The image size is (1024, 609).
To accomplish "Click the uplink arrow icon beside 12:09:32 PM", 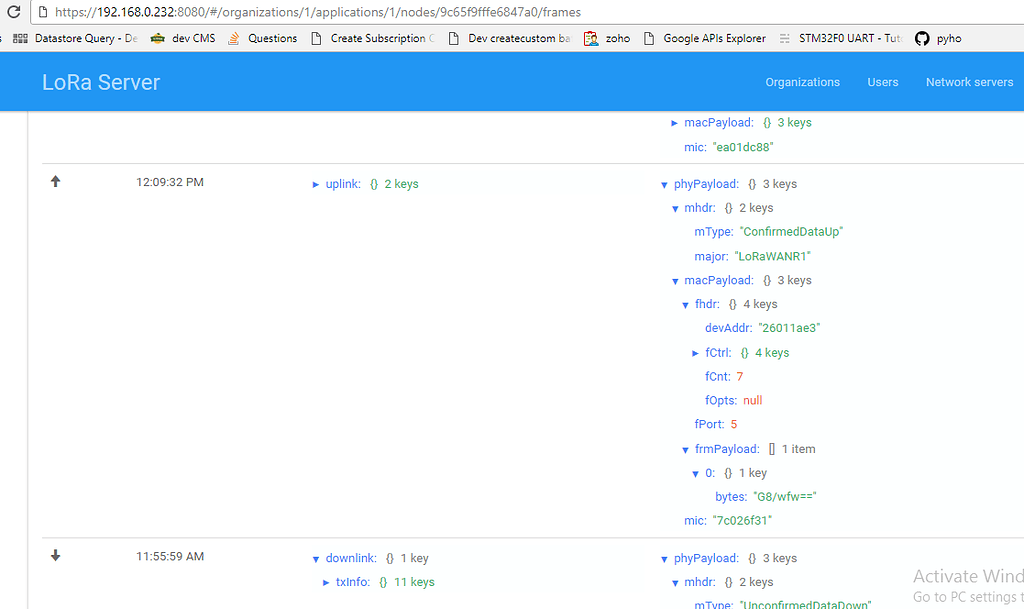I will coord(55,181).
